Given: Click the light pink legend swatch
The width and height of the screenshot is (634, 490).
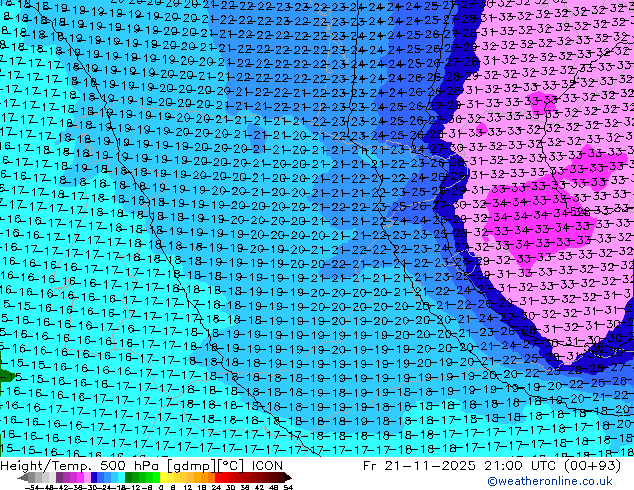Looking at the screenshot, I should coord(87,477).
